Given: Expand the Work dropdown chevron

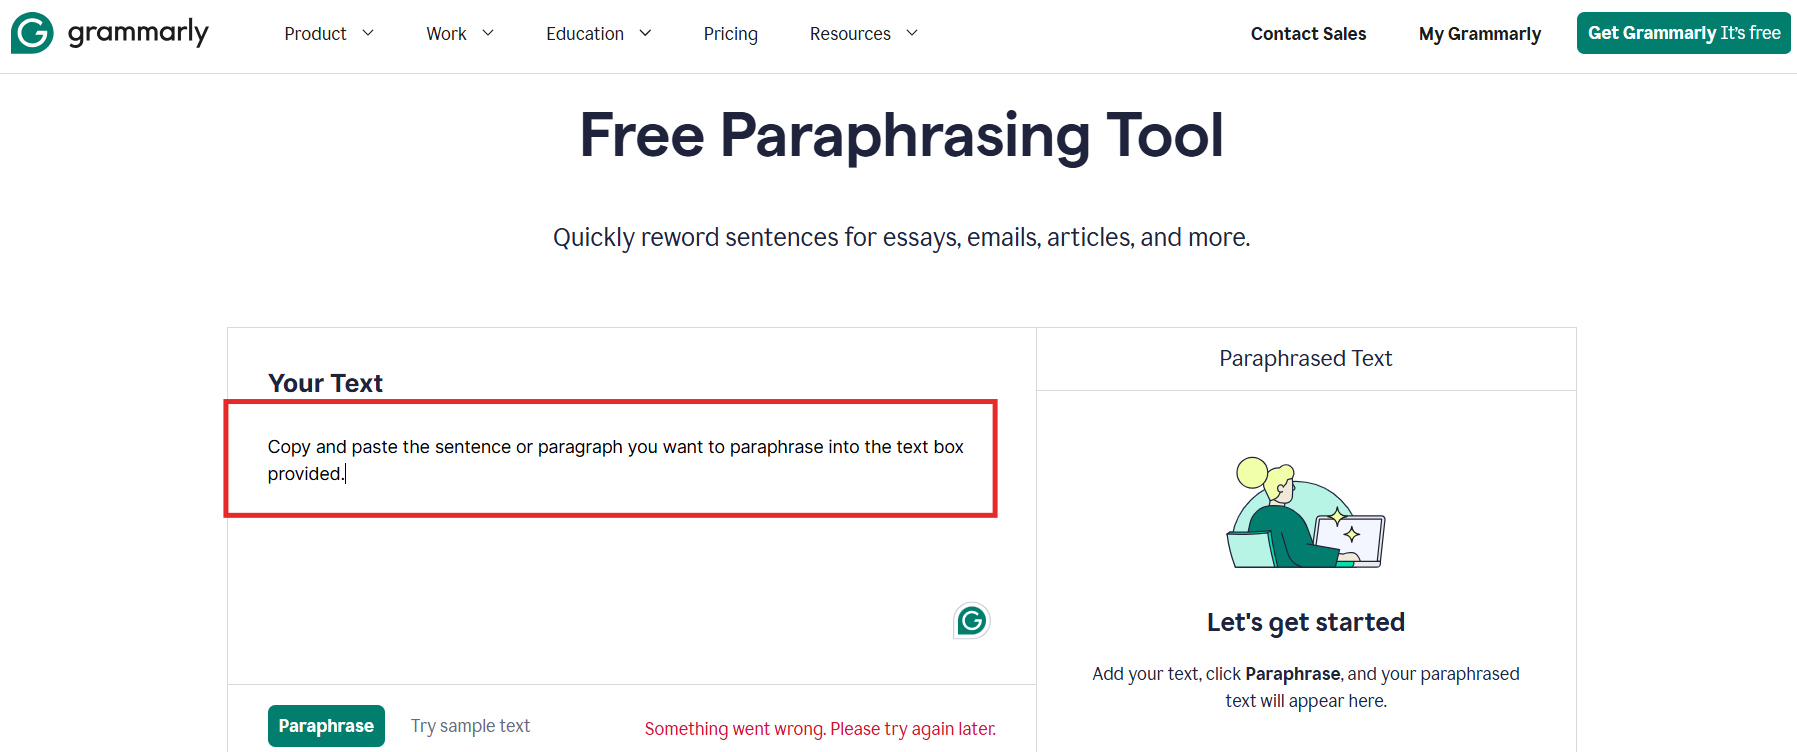Looking at the screenshot, I should point(488,33).
